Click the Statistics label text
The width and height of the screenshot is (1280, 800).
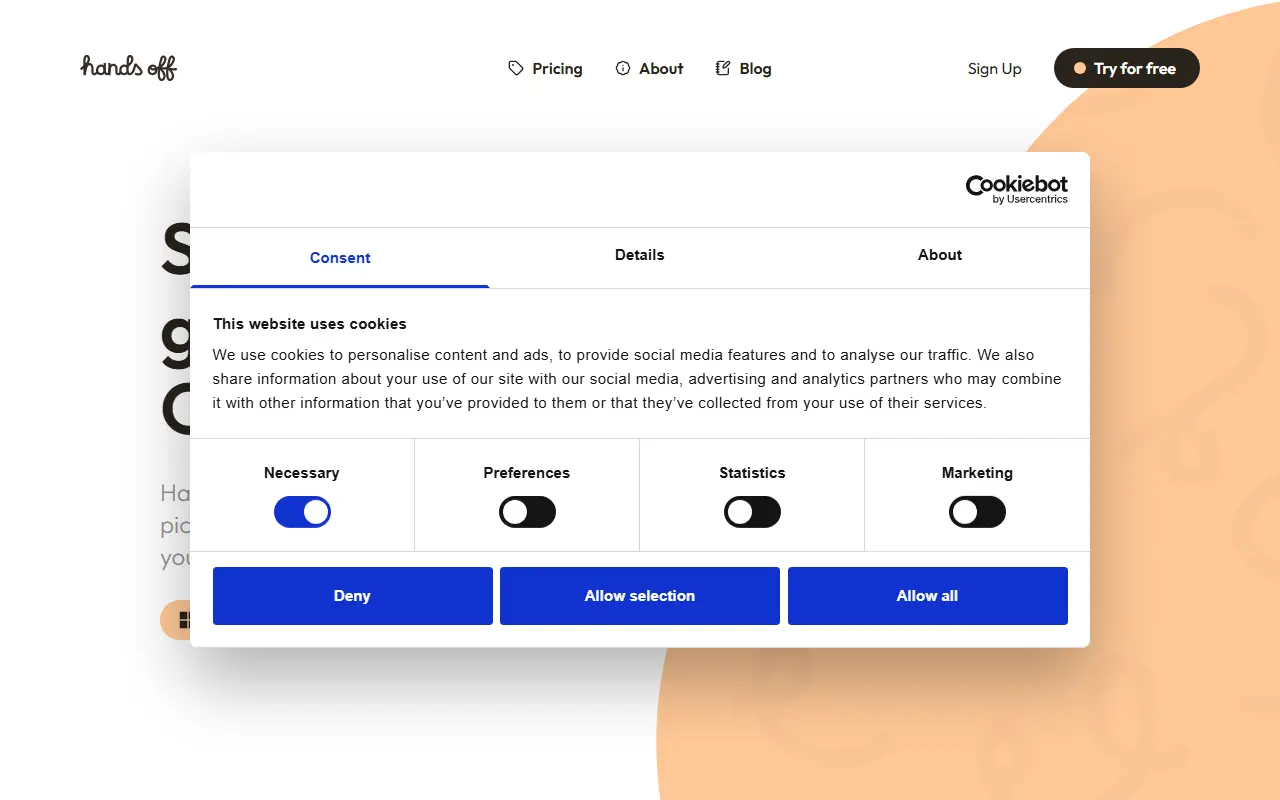click(x=752, y=473)
